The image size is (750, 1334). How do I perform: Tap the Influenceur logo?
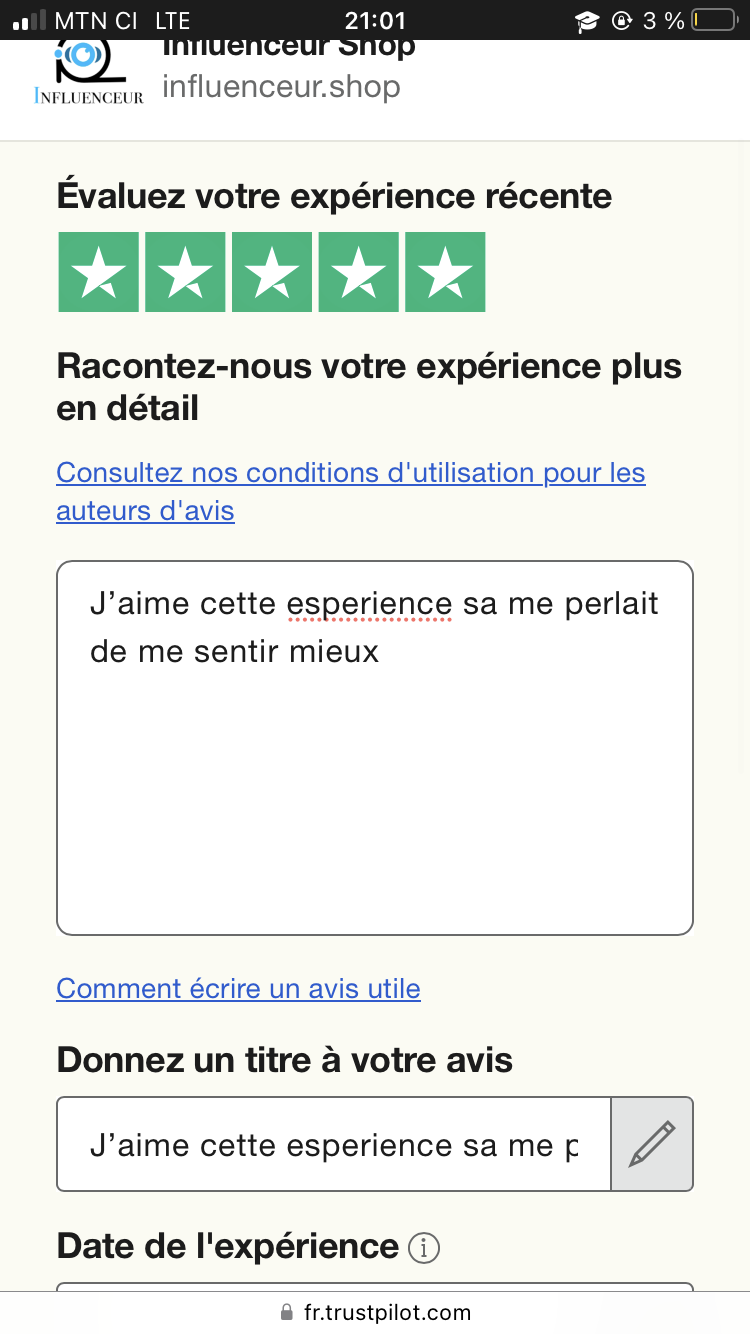pyautogui.click(x=88, y=74)
